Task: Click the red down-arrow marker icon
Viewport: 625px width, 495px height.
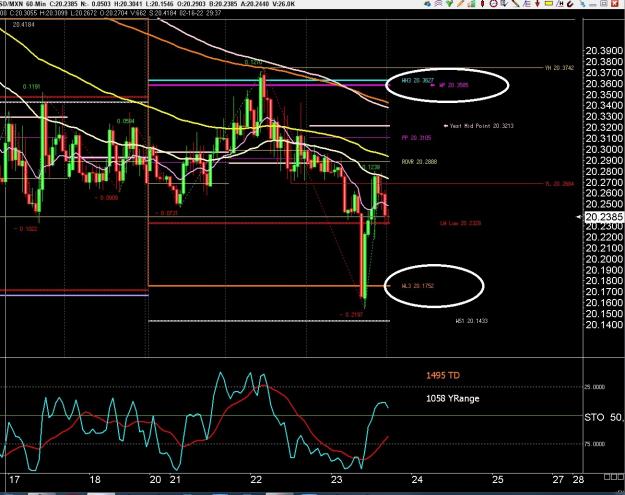Action: (537, 4)
